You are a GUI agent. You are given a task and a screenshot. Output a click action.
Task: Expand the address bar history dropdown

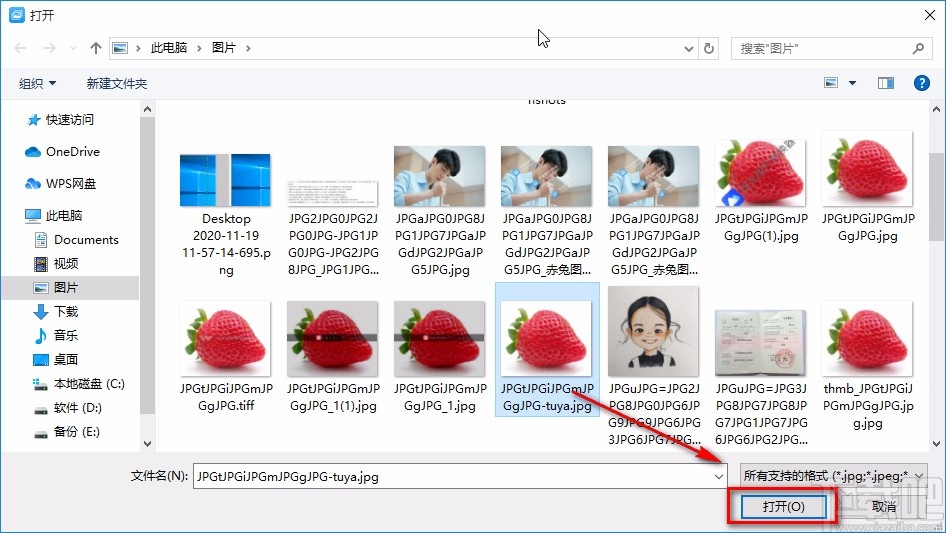click(689, 48)
